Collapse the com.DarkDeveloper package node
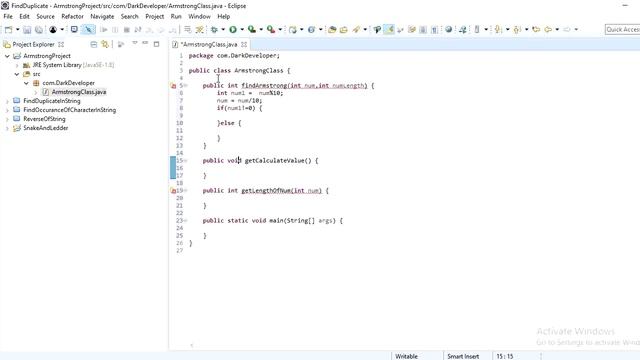Viewport: 640px width, 360px height. click(x=26, y=83)
